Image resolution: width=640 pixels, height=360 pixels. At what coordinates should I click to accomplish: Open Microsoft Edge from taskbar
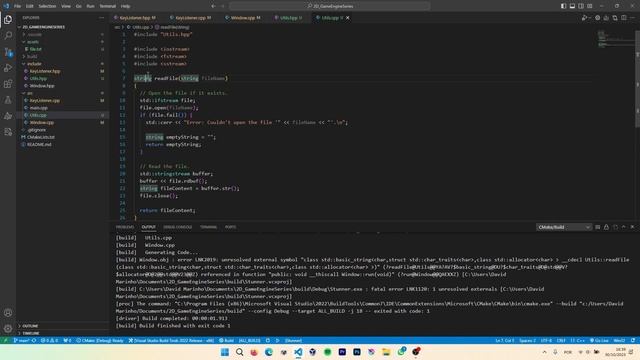coord(269,352)
